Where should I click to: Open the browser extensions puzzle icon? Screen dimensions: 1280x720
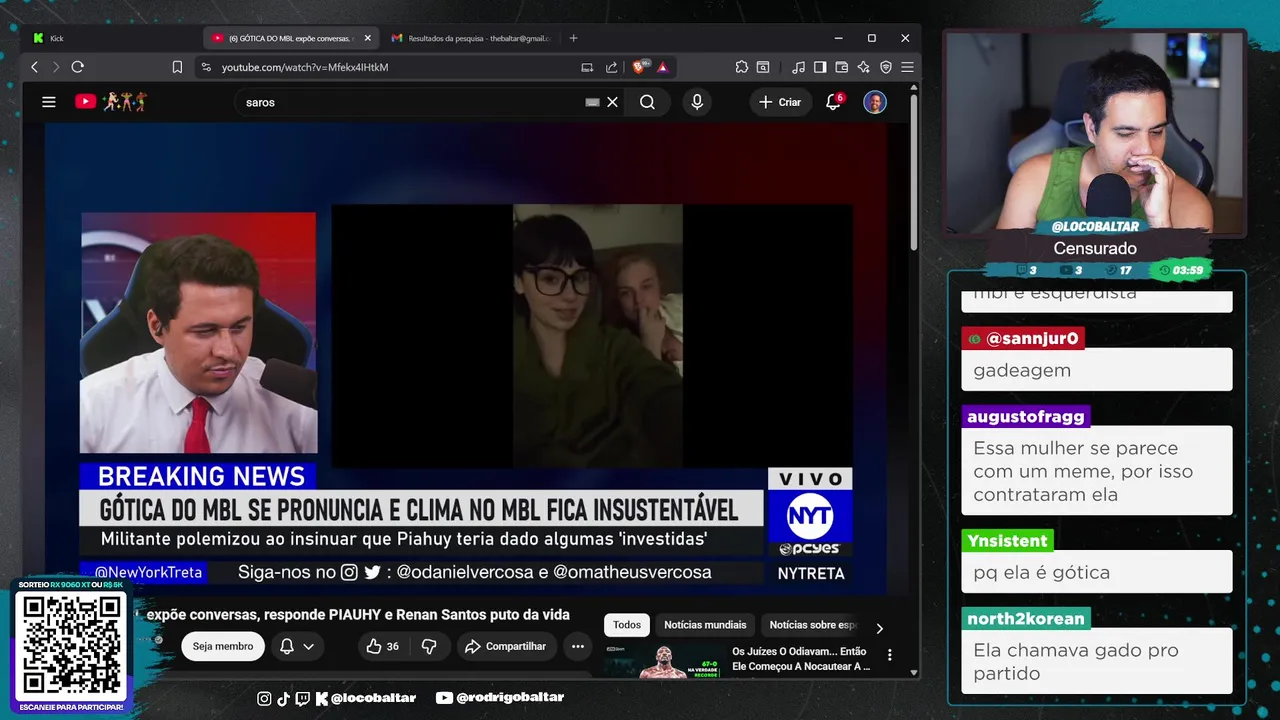coord(741,67)
